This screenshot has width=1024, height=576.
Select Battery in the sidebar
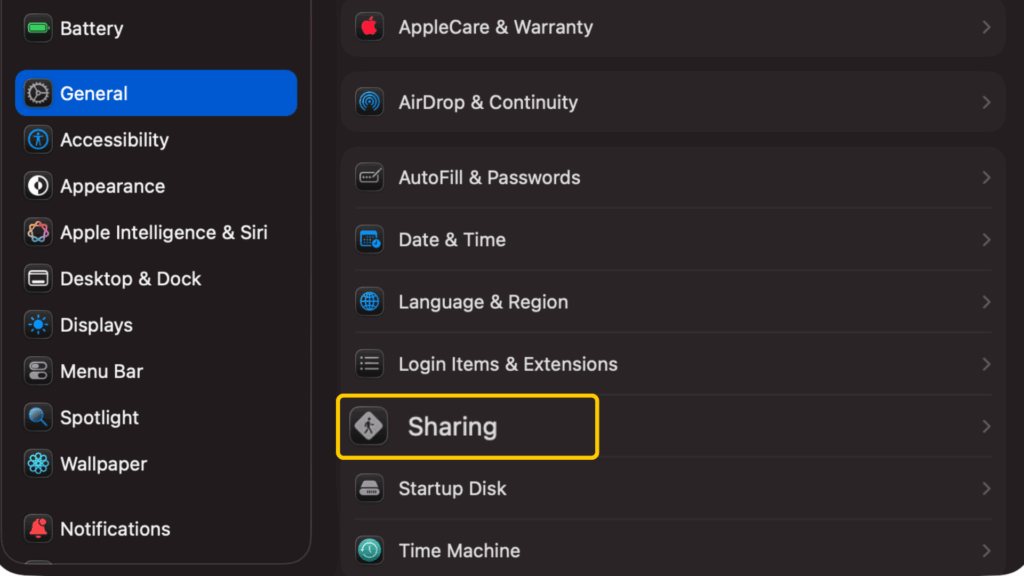(x=91, y=29)
